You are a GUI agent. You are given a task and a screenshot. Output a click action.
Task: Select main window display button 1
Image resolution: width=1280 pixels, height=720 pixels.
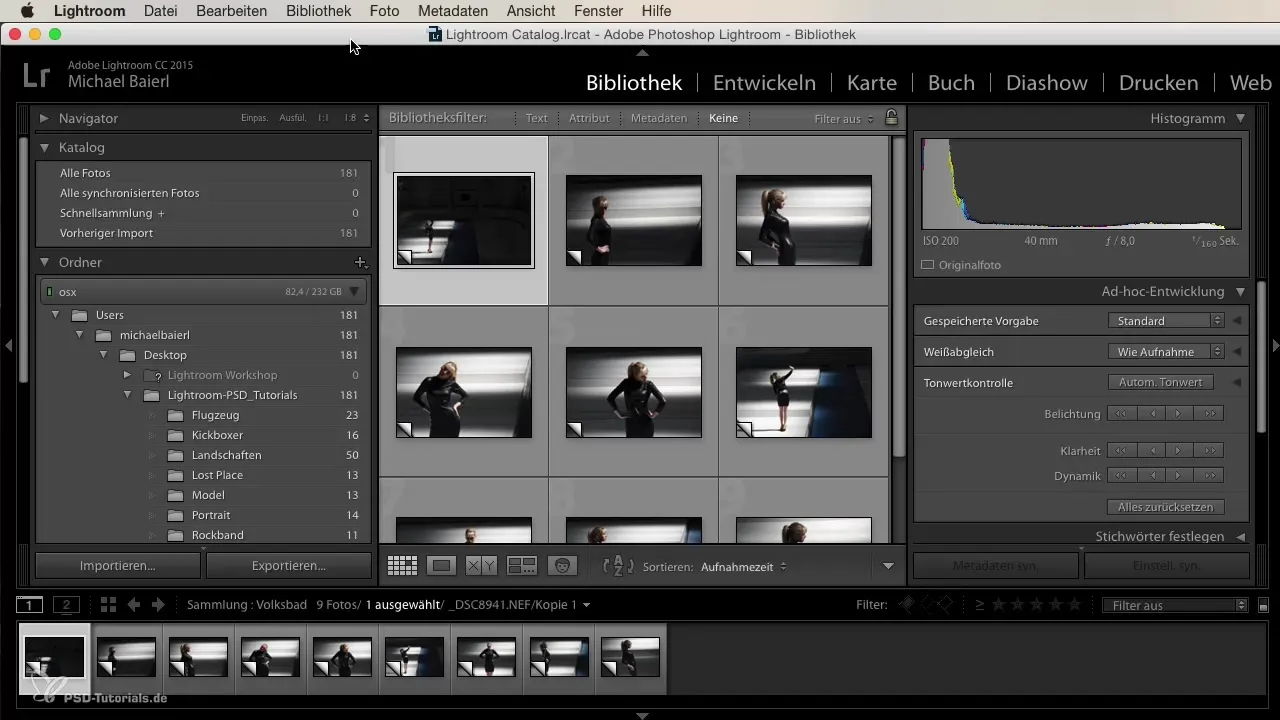tap(29, 605)
